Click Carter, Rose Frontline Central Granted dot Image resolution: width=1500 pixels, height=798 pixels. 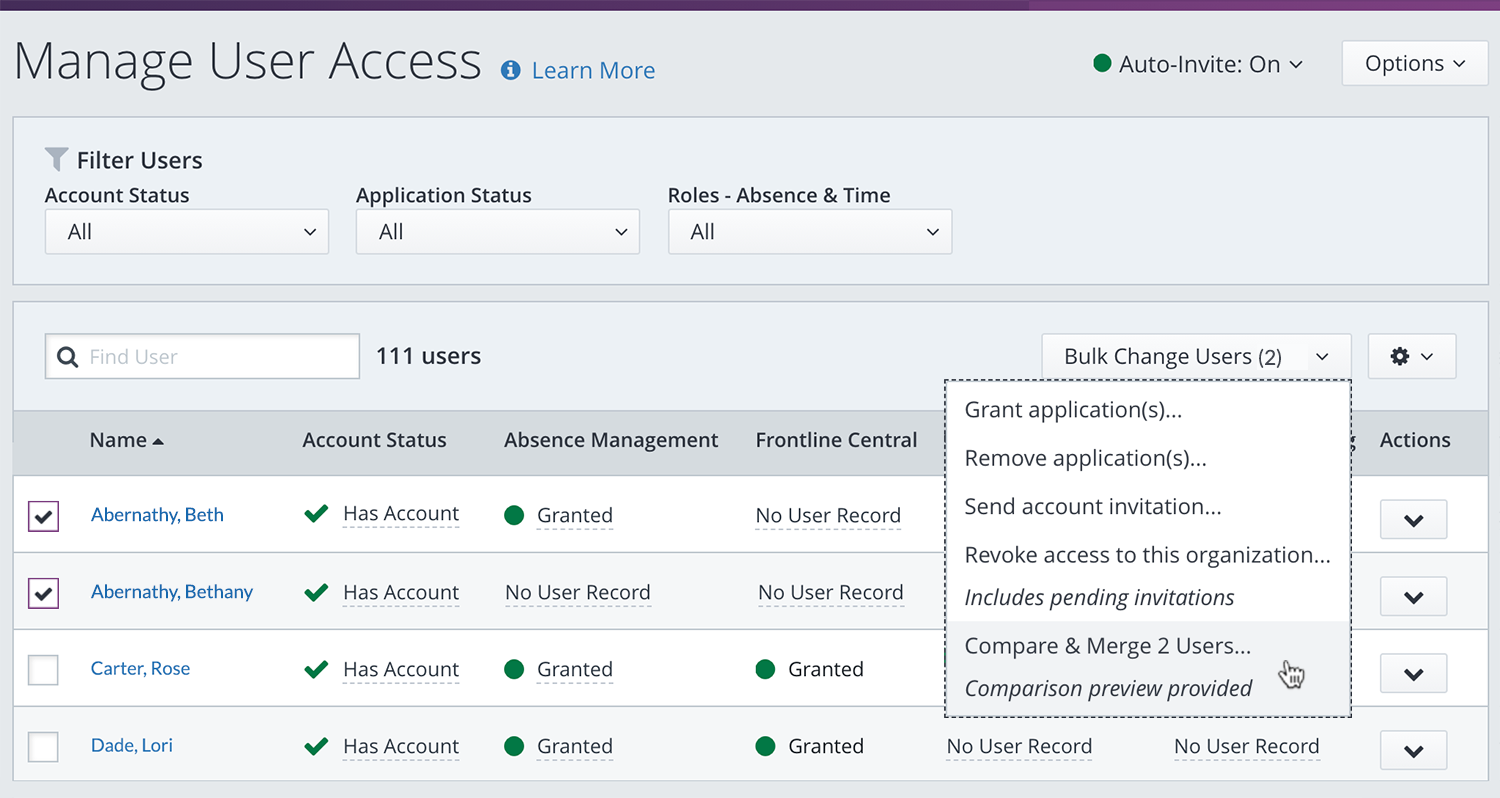[x=766, y=669]
